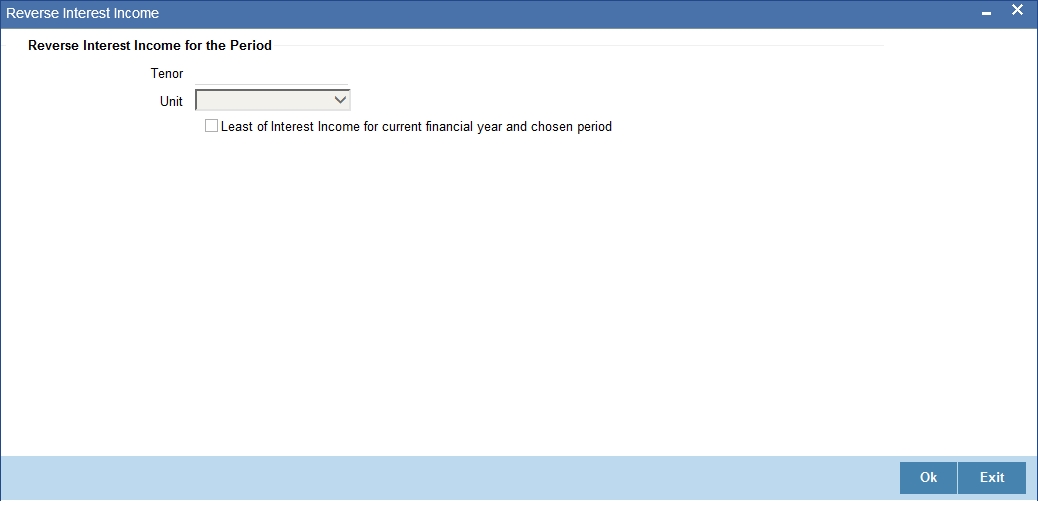The image size is (1038, 508).
Task: Click the Reverse Interest Income title bar text
Action: pyautogui.click(x=83, y=13)
